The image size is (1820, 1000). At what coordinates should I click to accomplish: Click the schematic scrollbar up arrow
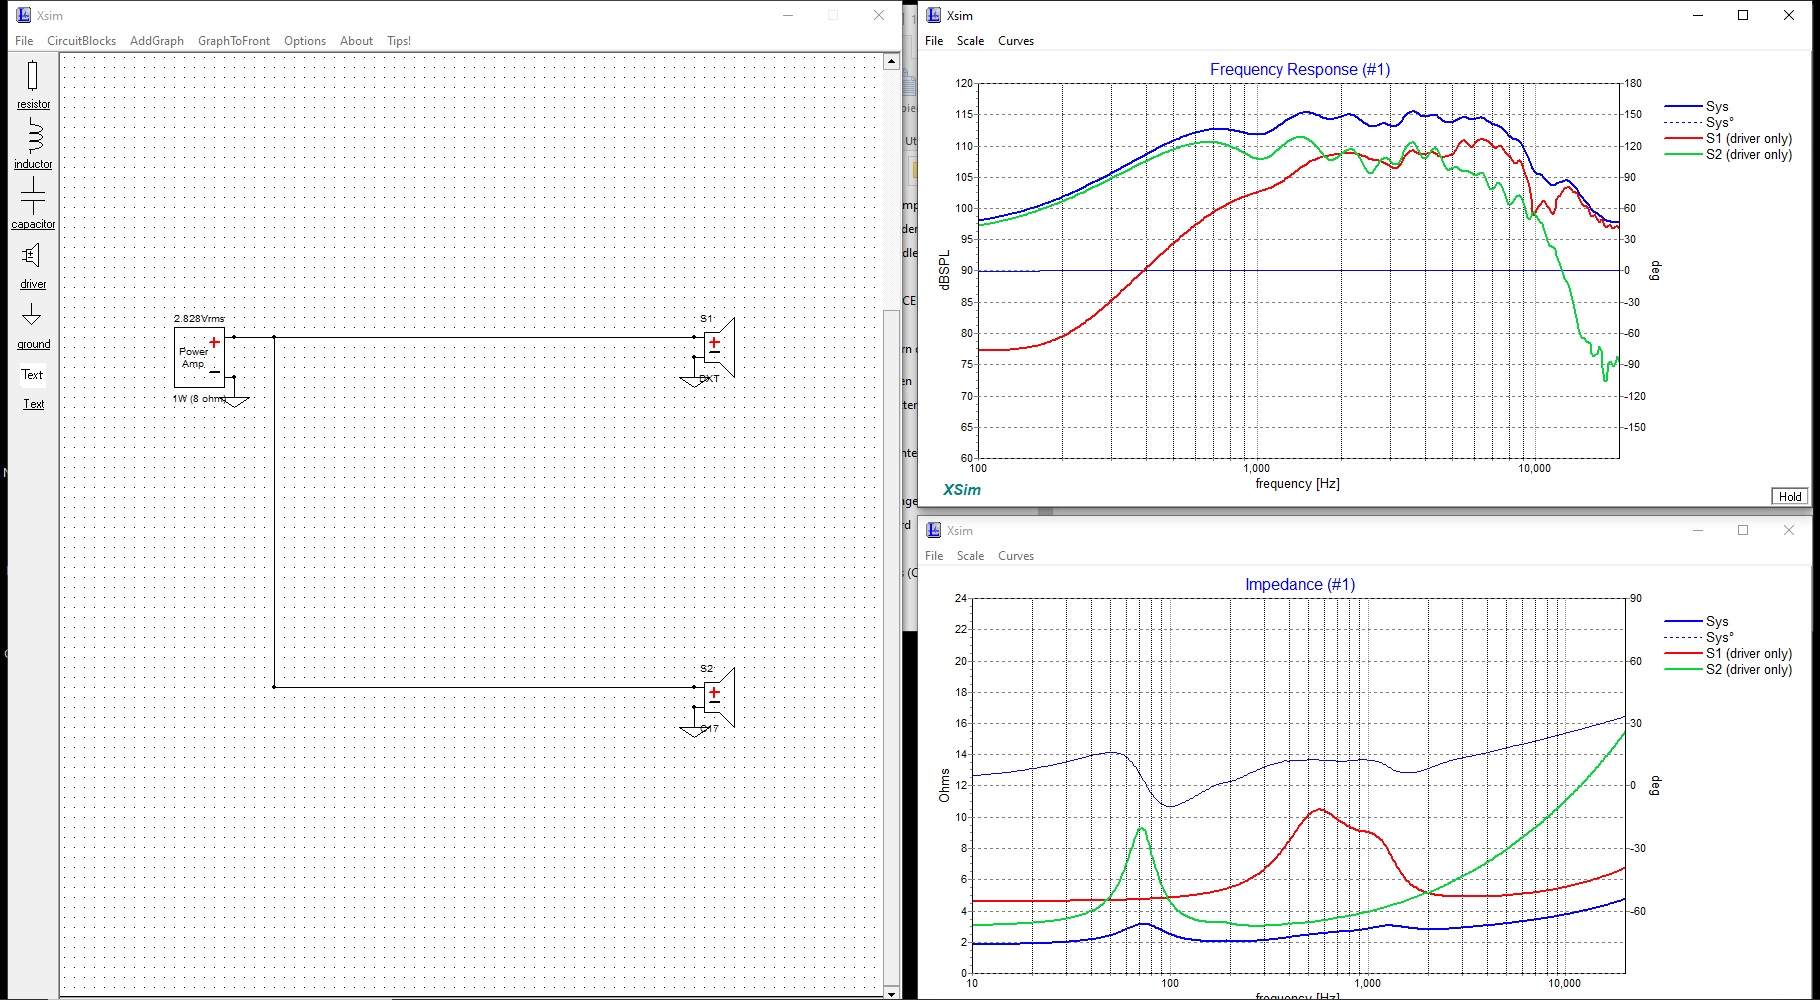click(x=891, y=62)
